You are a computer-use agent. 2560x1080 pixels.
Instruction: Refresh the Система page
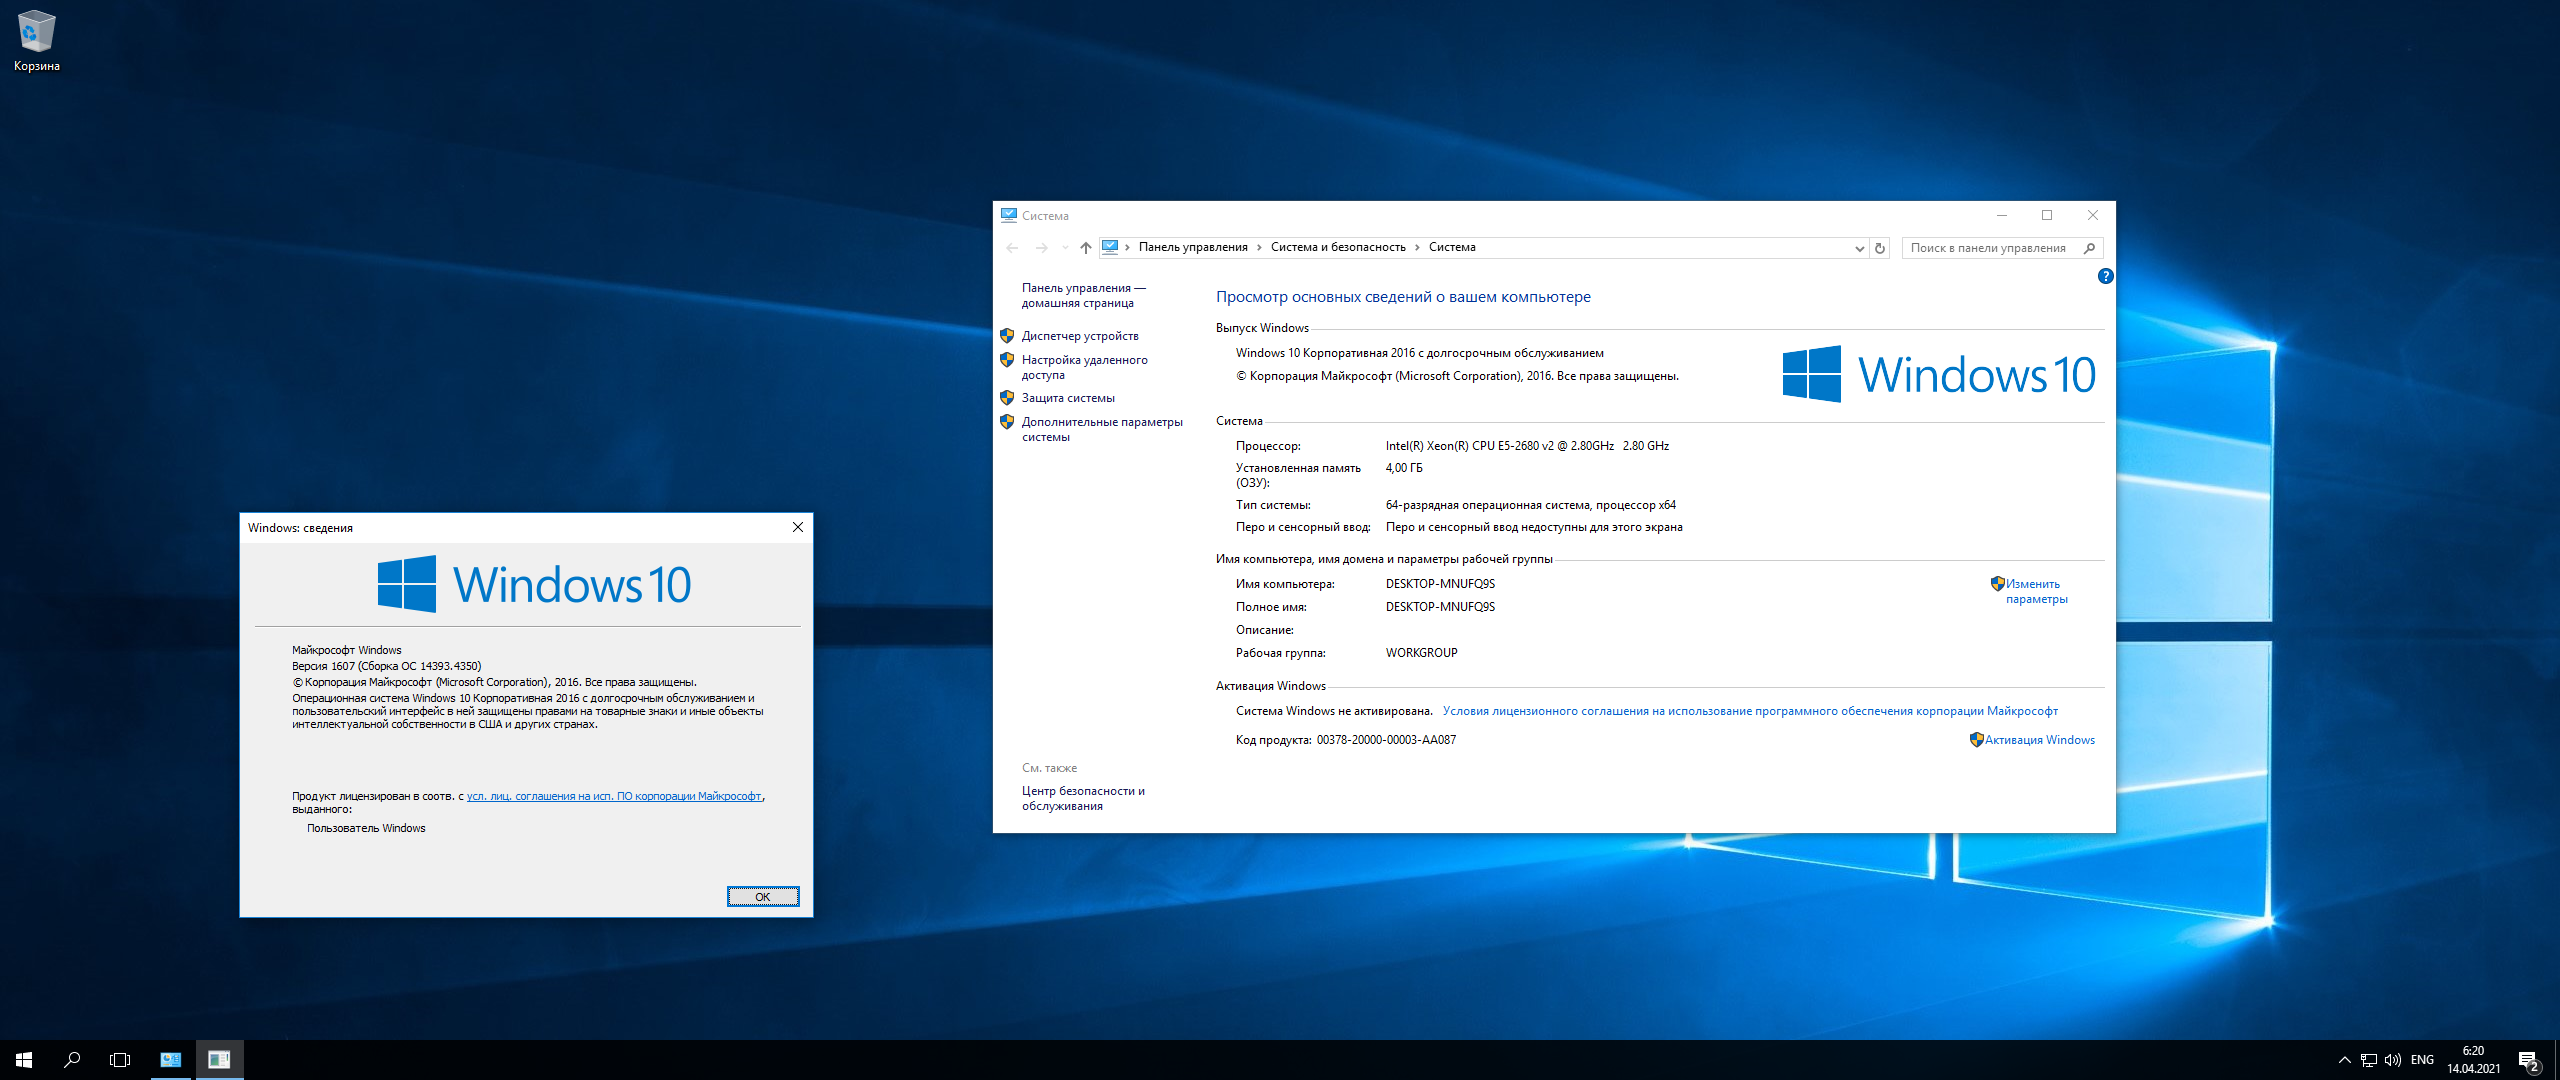point(1880,248)
